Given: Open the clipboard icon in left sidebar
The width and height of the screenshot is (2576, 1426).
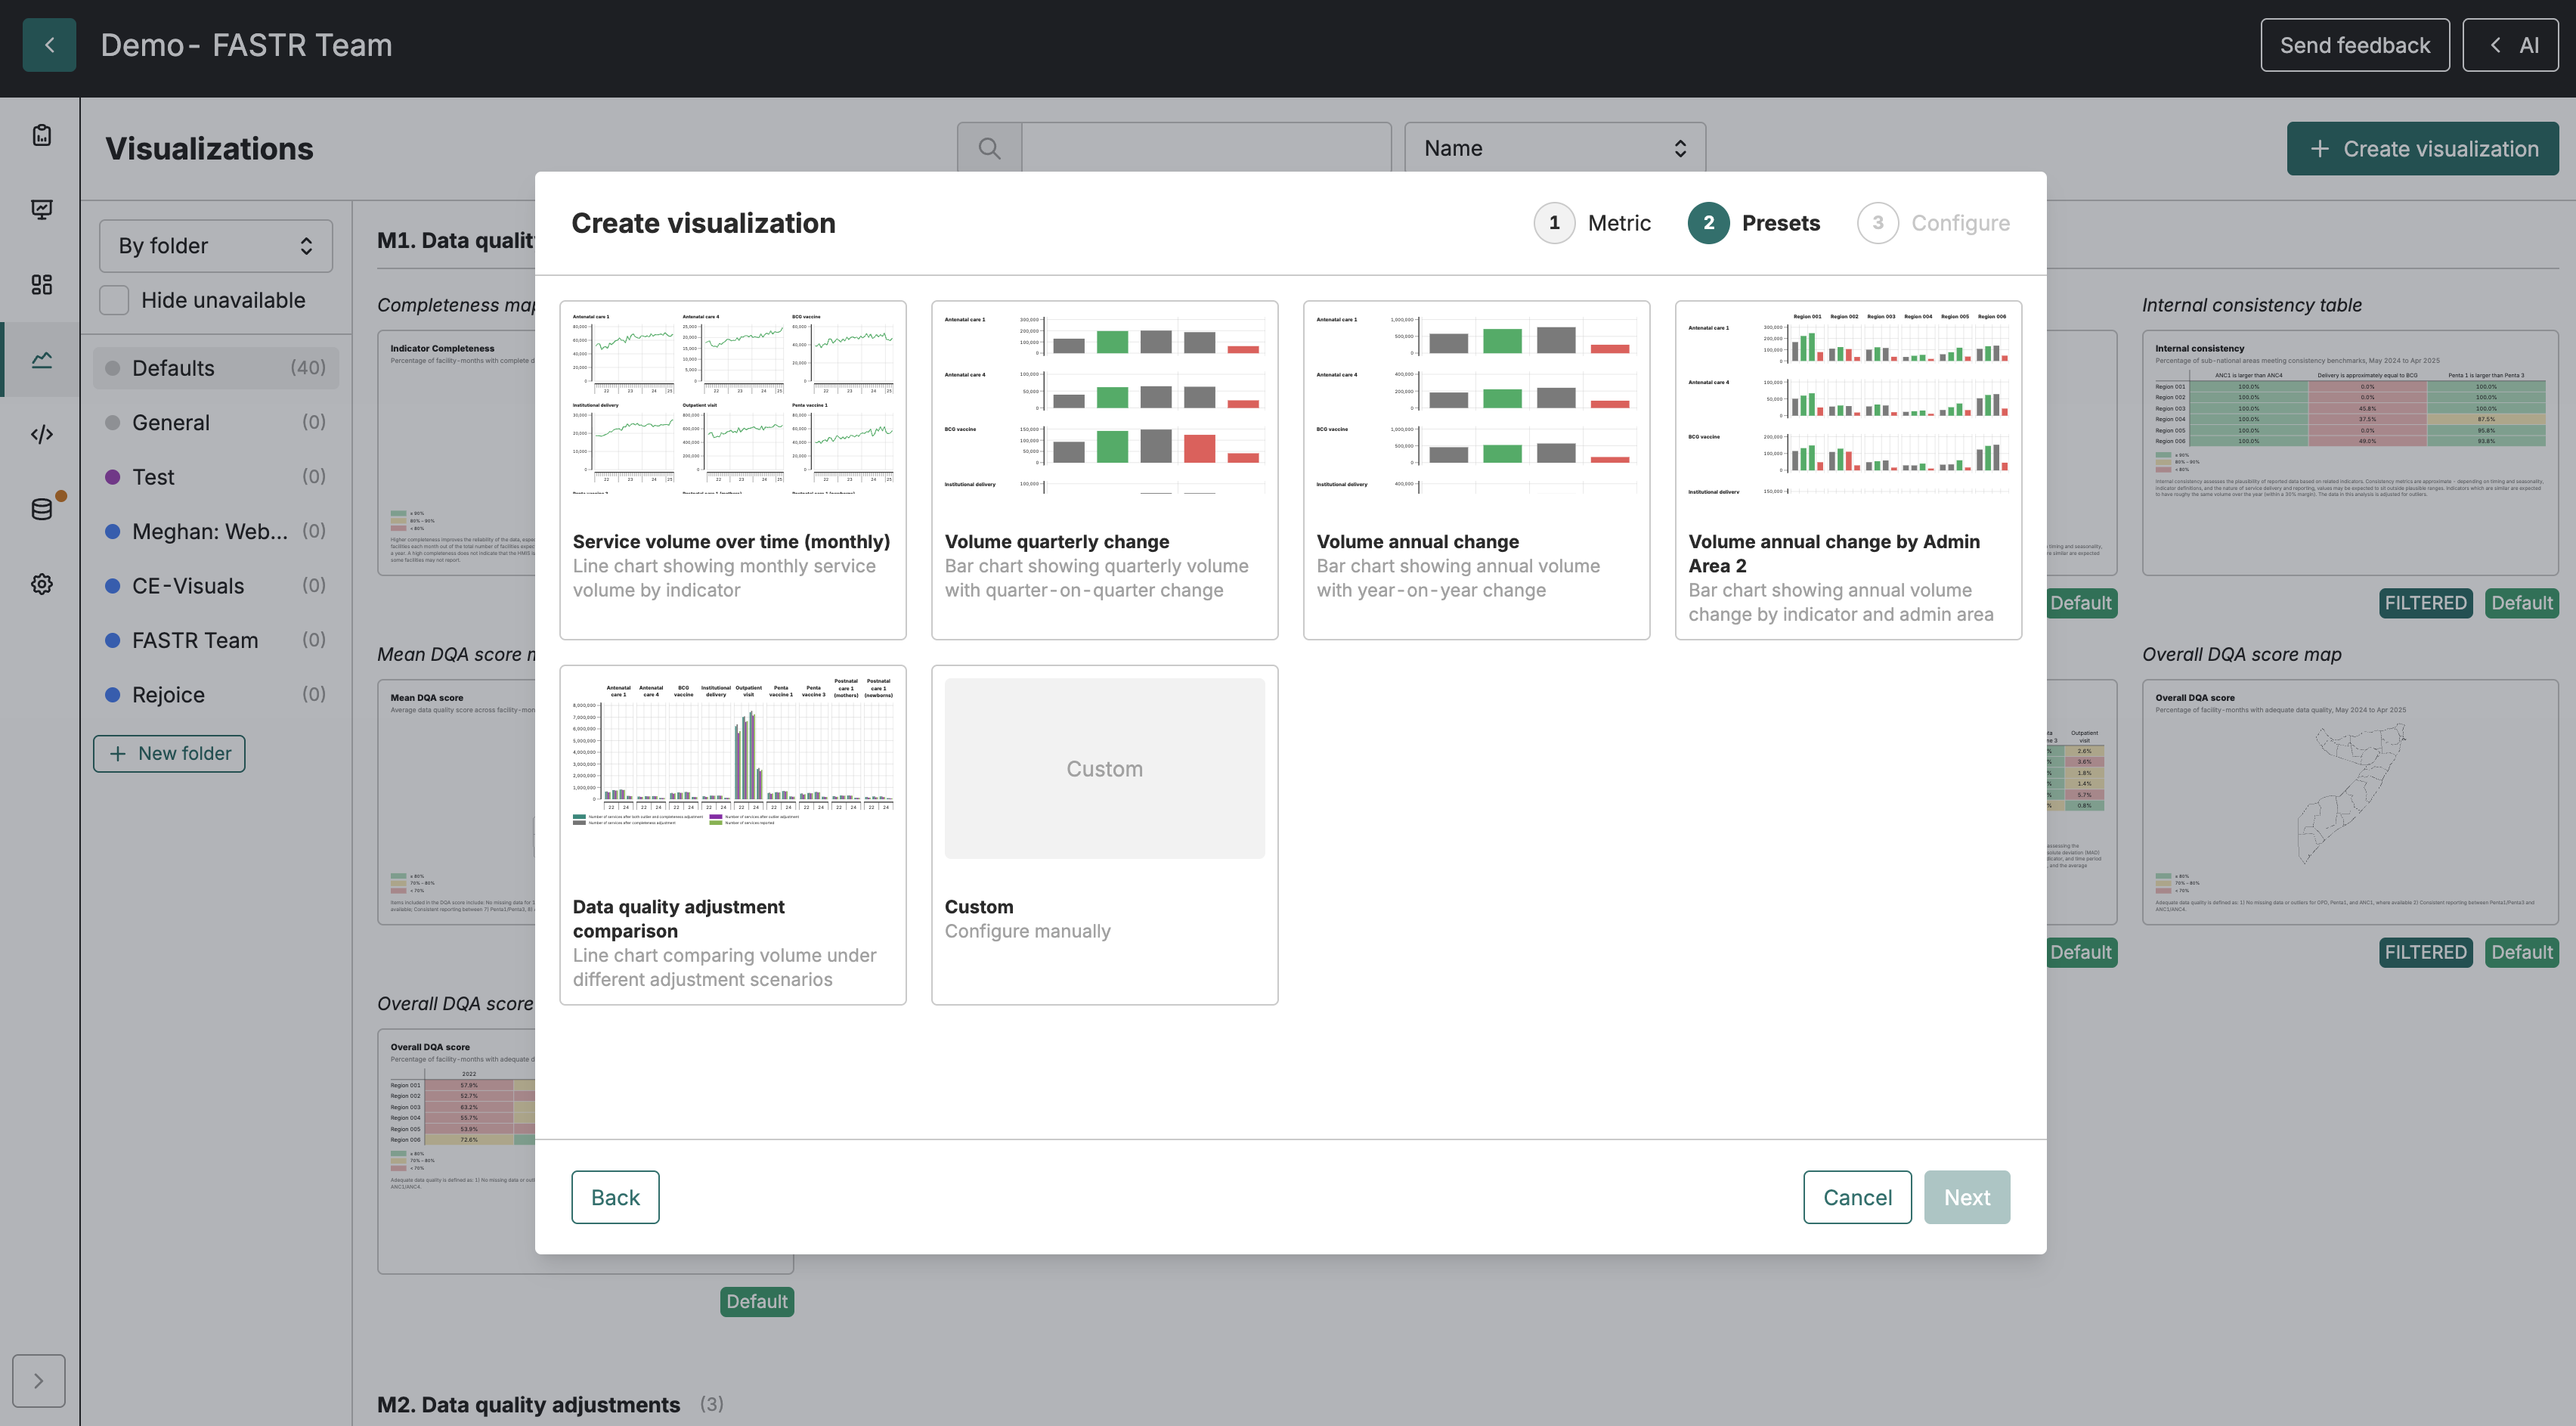Looking at the screenshot, I should [41, 135].
